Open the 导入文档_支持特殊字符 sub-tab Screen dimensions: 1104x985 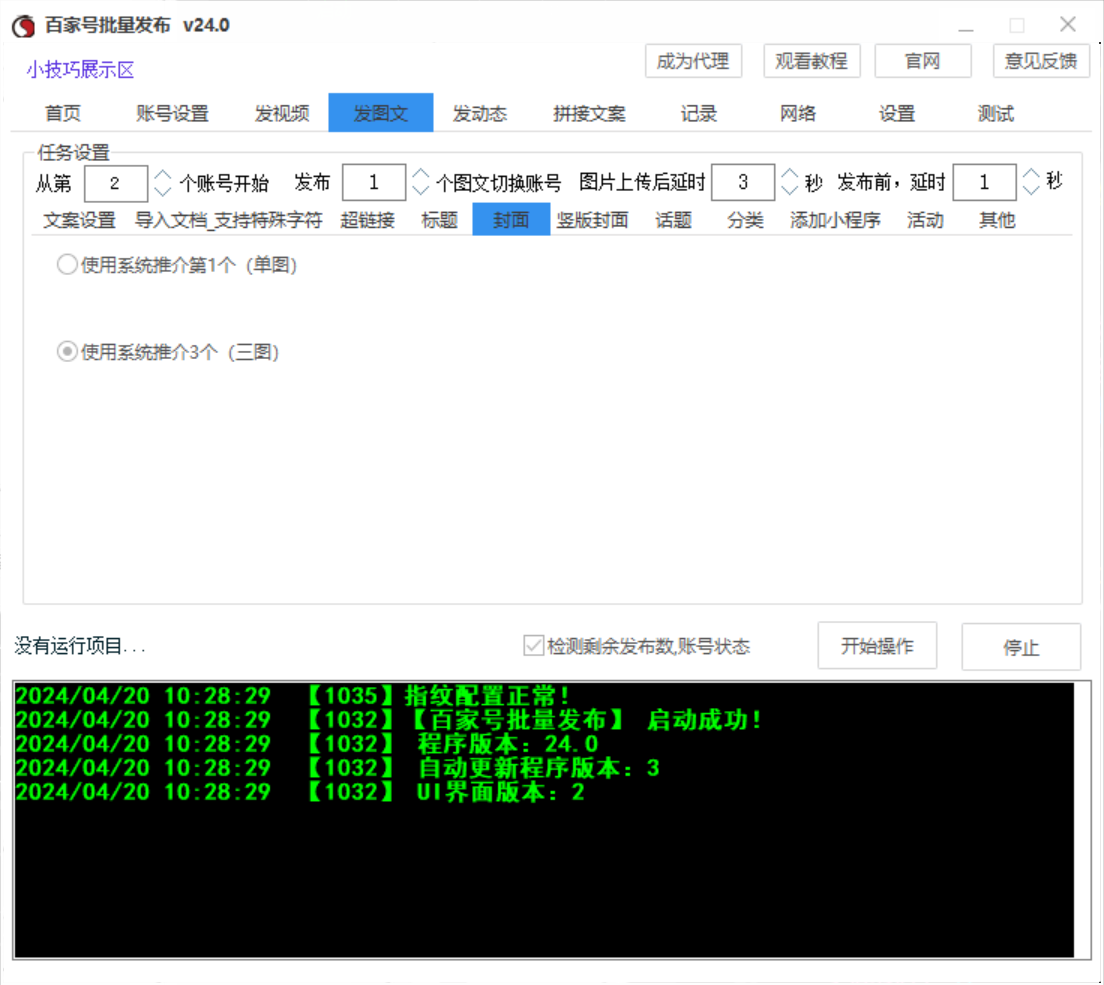[x=229, y=220]
